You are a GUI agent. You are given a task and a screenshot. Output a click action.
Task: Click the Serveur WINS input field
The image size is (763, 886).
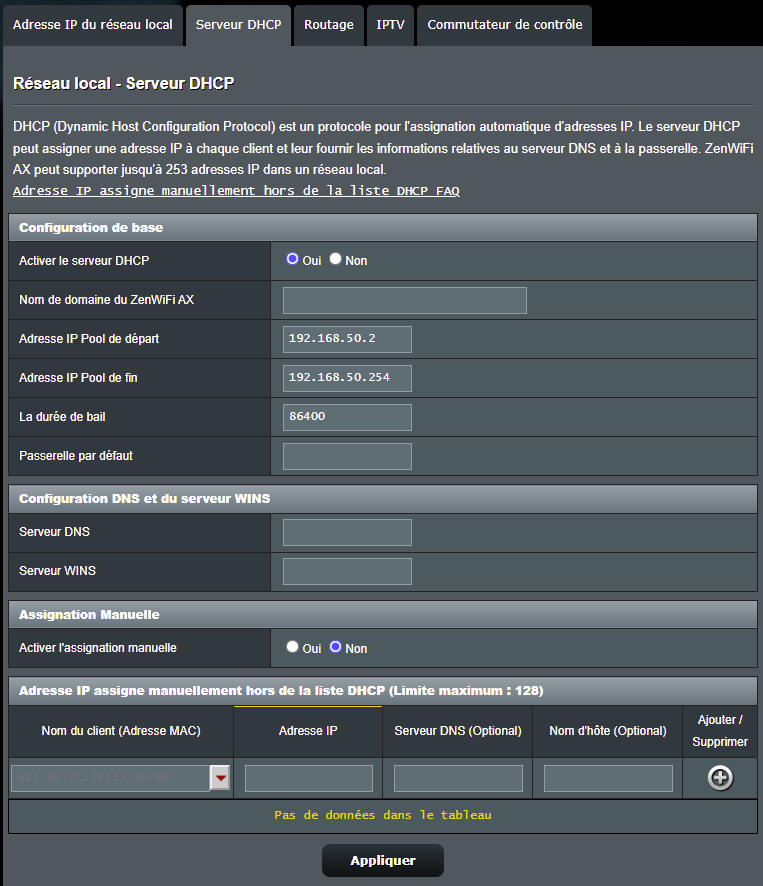tap(347, 571)
